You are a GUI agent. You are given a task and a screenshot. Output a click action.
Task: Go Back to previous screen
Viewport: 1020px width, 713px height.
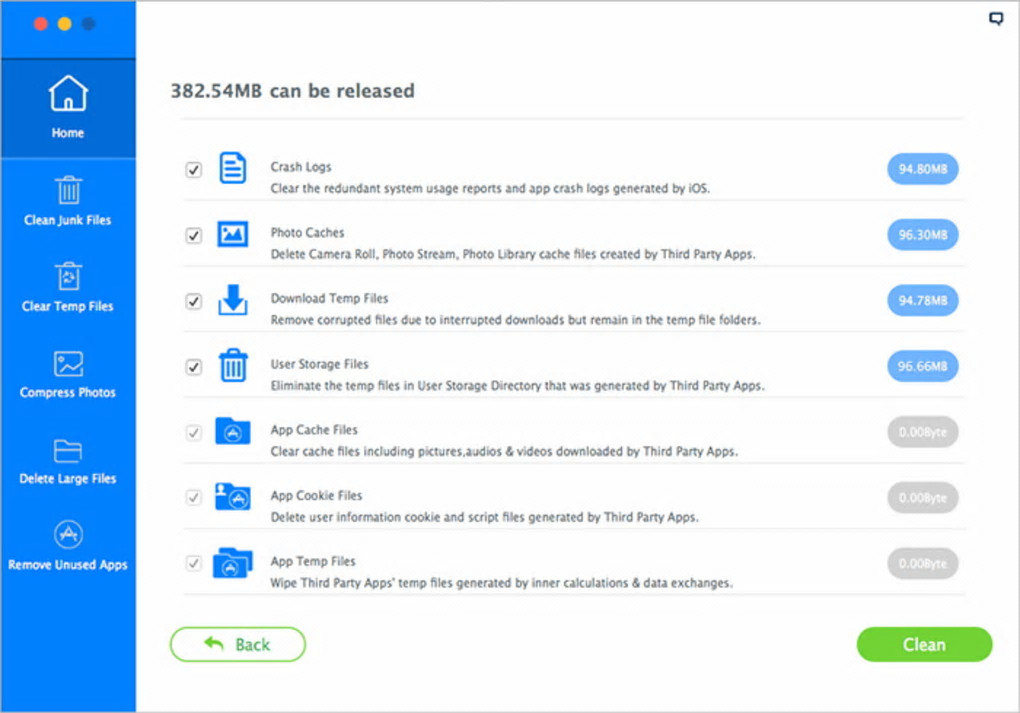pyautogui.click(x=238, y=645)
